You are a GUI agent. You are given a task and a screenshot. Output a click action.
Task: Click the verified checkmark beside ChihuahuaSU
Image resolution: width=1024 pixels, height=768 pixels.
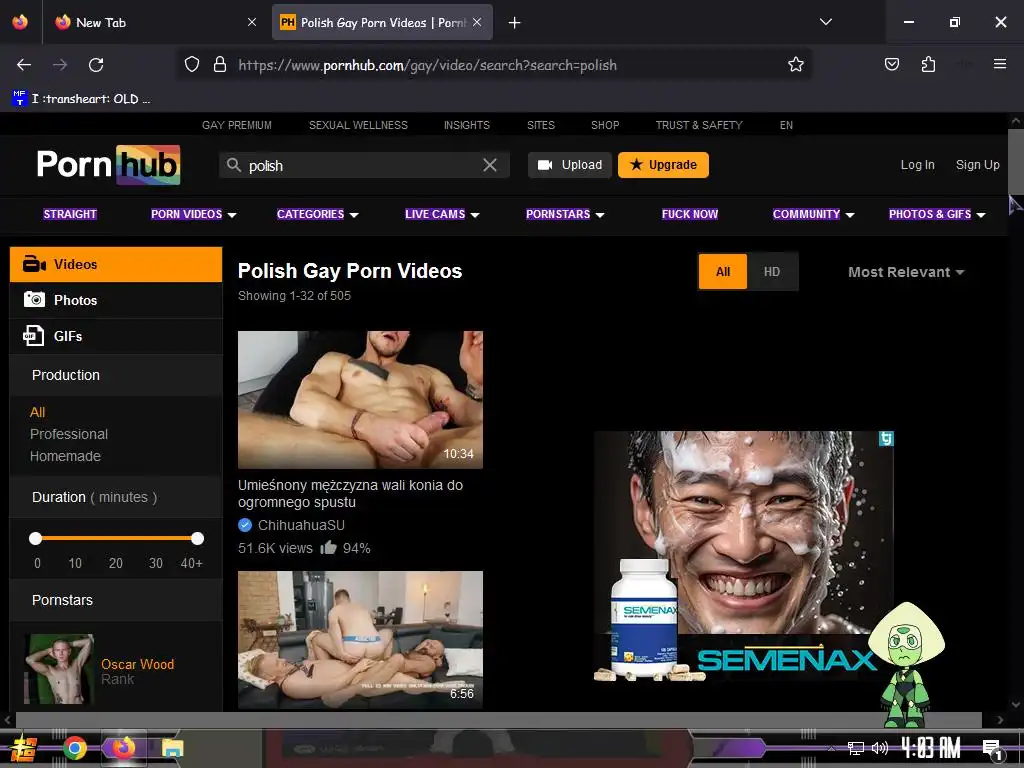pos(245,524)
